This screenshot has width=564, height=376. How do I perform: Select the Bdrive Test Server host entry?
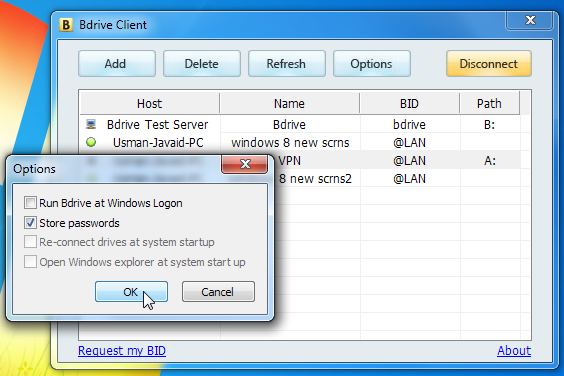(158, 124)
